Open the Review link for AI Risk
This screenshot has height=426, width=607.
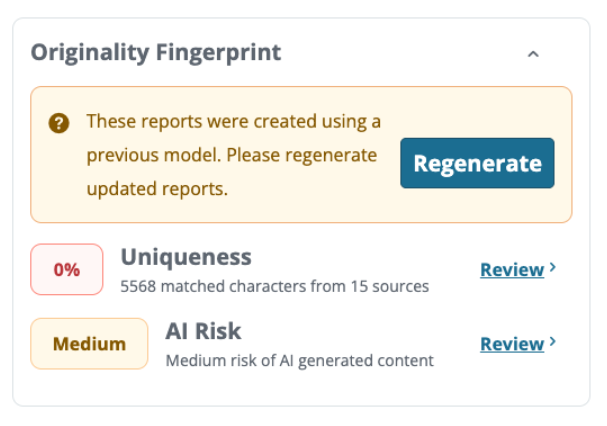pyautogui.click(x=512, y=344)
